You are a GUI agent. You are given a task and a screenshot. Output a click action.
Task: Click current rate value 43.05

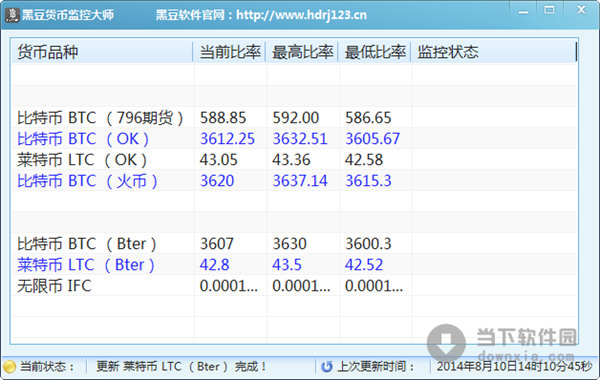point(218,160)
